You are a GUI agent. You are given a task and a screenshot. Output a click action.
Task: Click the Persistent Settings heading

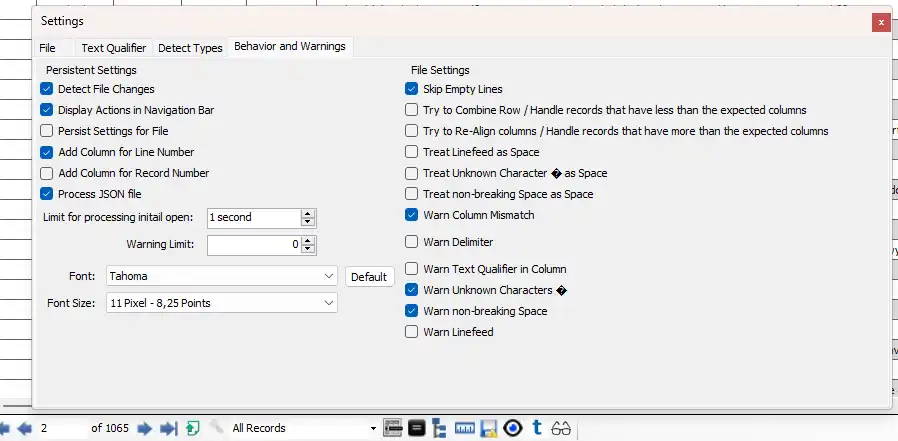point(91,70)
